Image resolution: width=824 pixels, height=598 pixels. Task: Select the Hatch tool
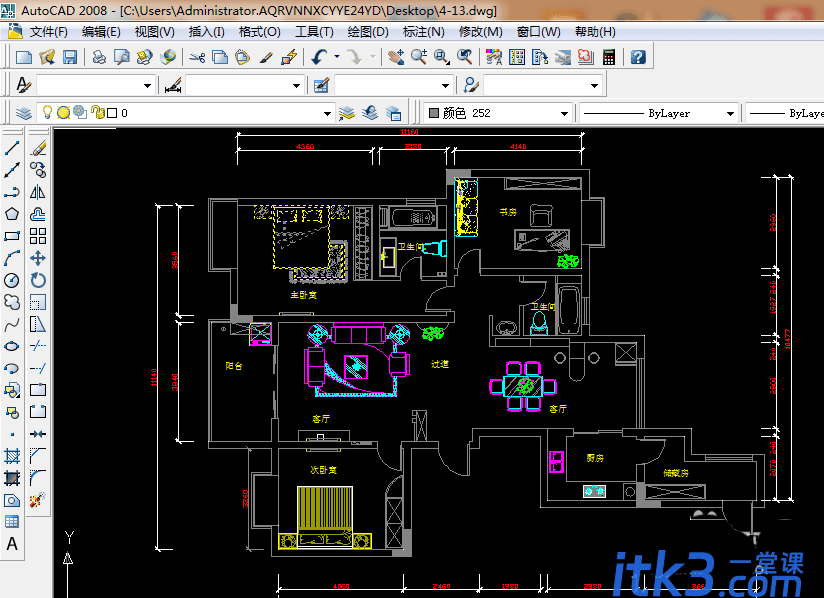click(12, 456)
